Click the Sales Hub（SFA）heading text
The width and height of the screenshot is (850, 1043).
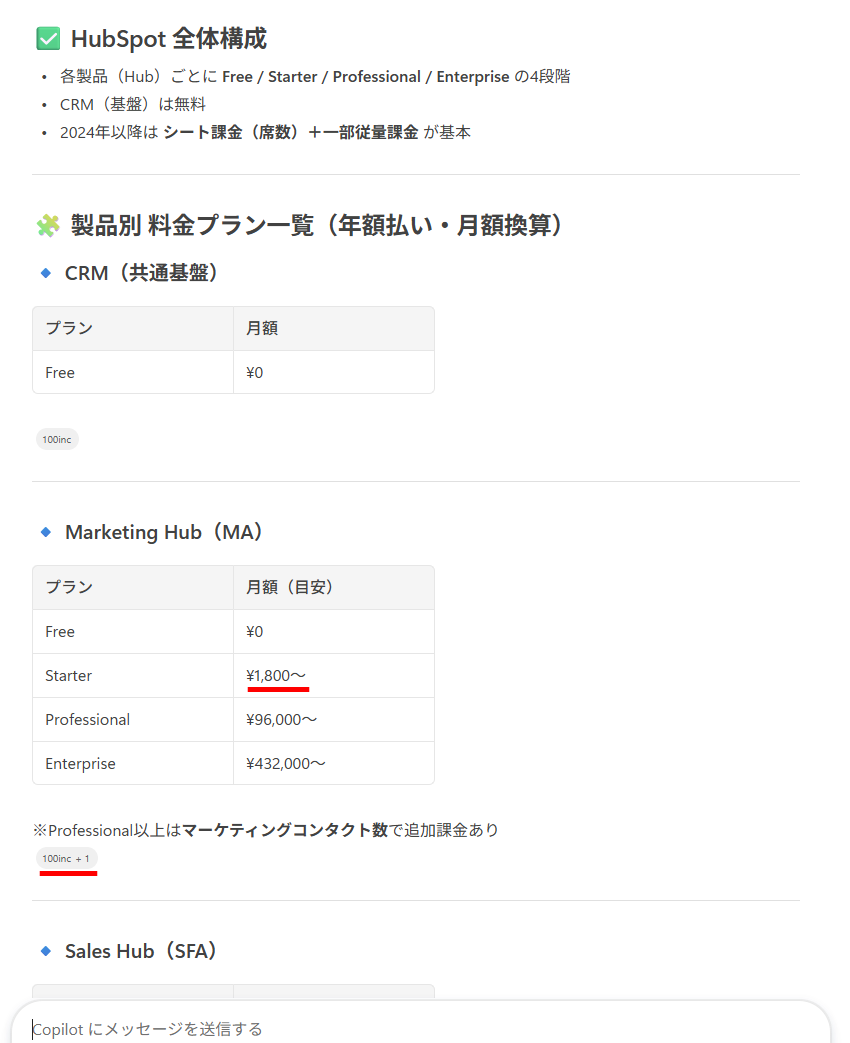141,951
